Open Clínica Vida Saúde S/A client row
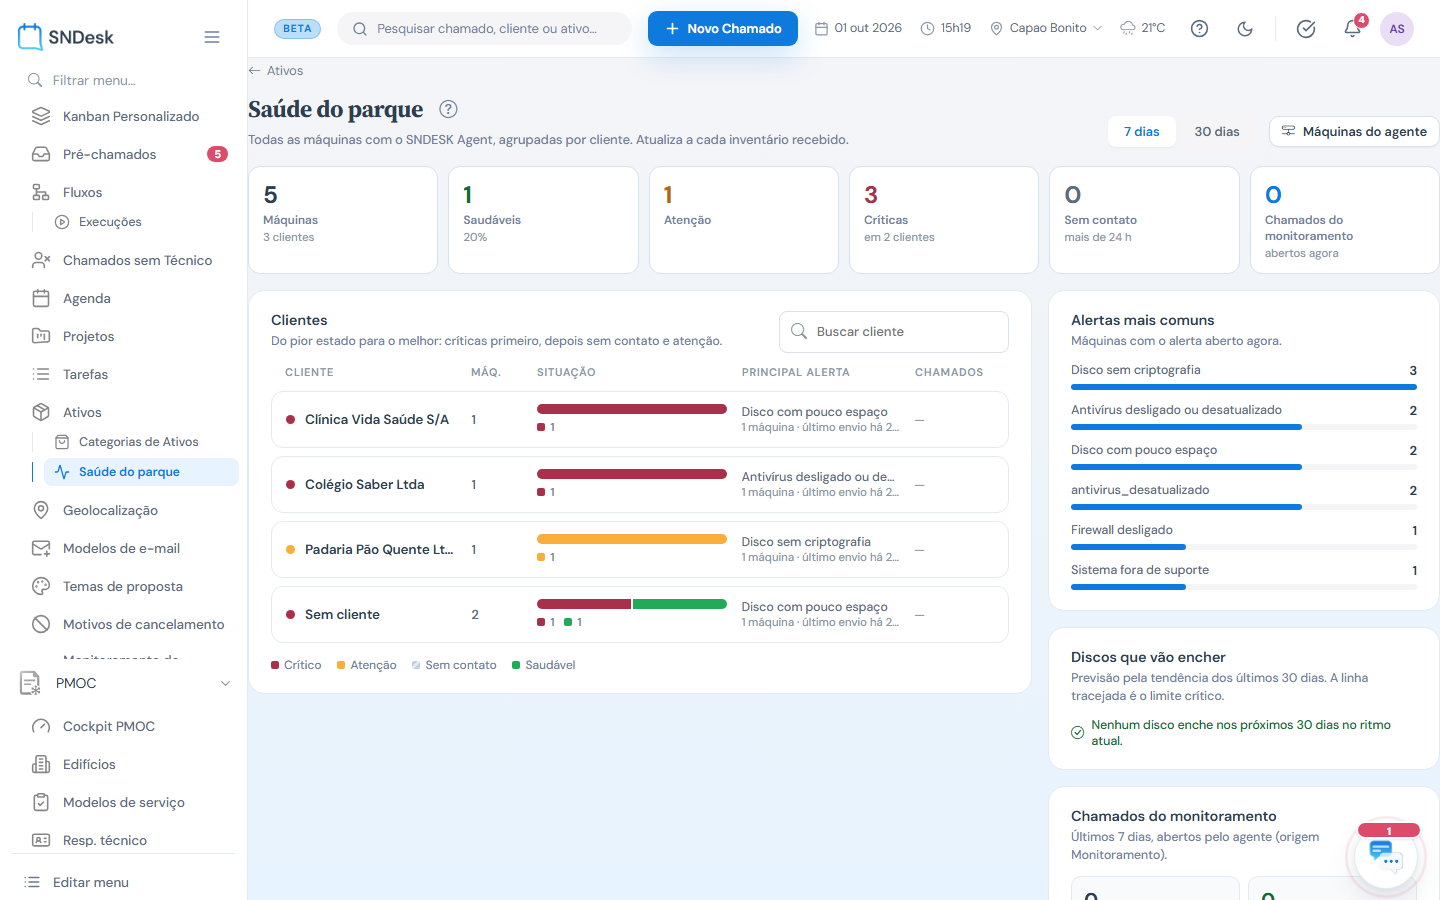The image size is (1440, 900). pyautogui.click(x=640, y=419)
